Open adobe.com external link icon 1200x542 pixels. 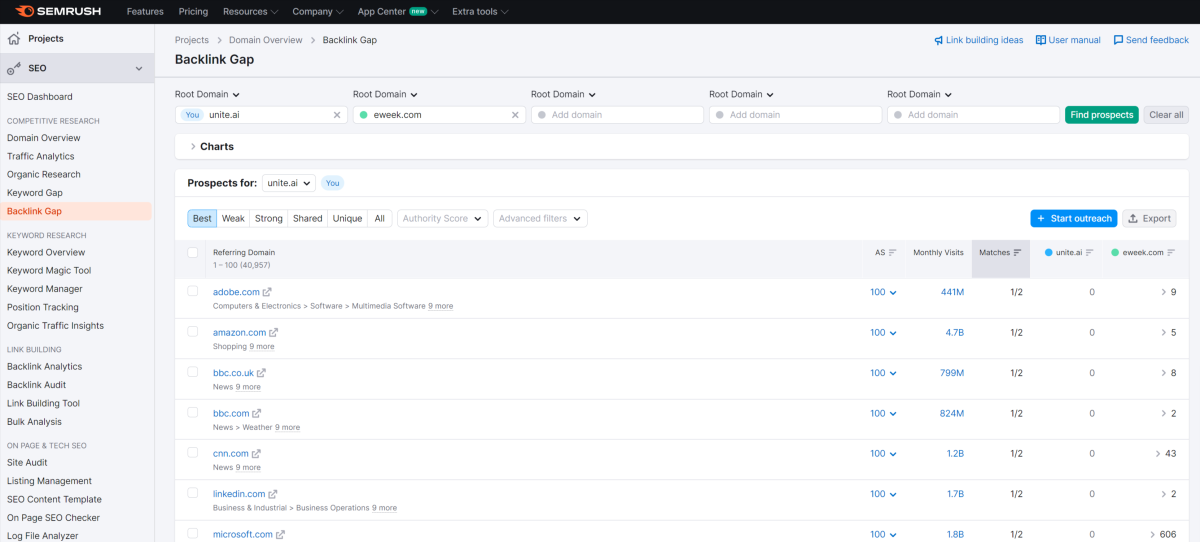(268, 292)
